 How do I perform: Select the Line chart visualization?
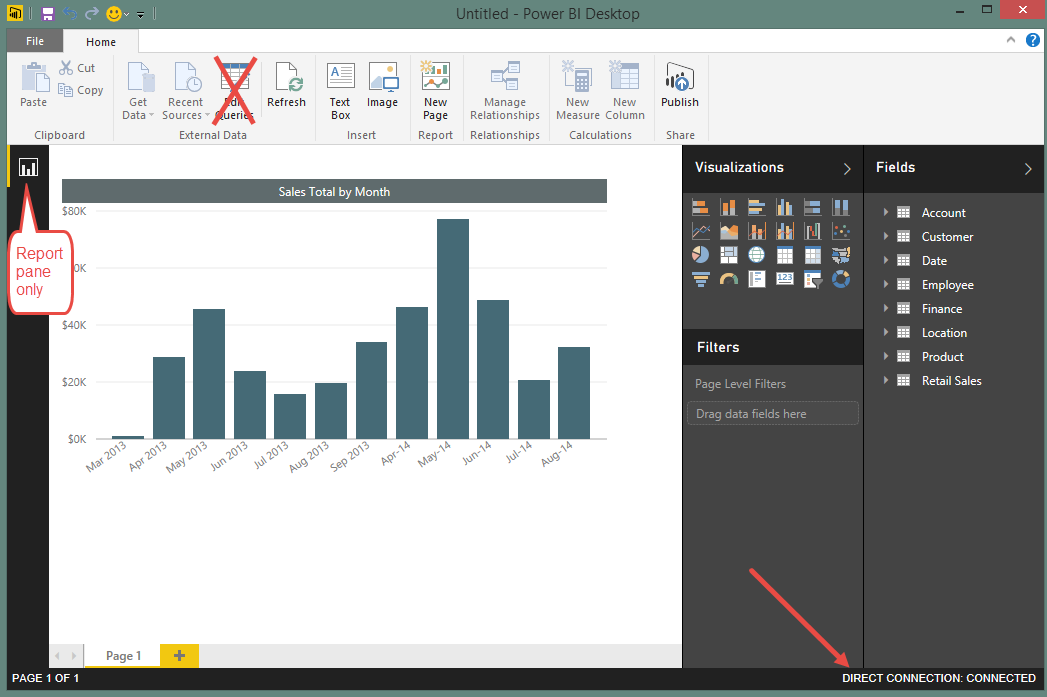(x=700, y=232)
